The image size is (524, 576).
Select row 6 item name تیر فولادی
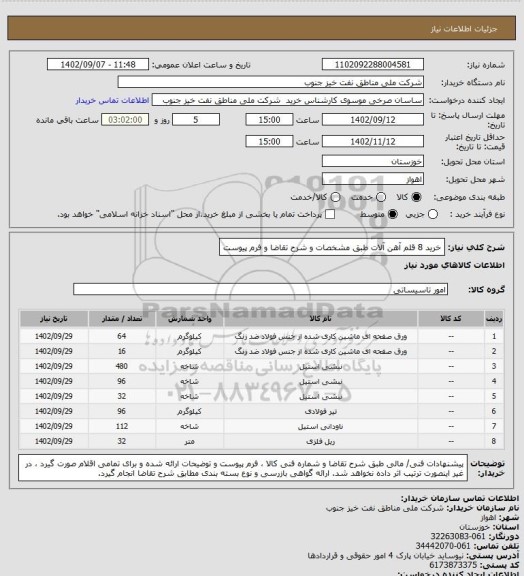pyautogui.click(x=320, y=411)
